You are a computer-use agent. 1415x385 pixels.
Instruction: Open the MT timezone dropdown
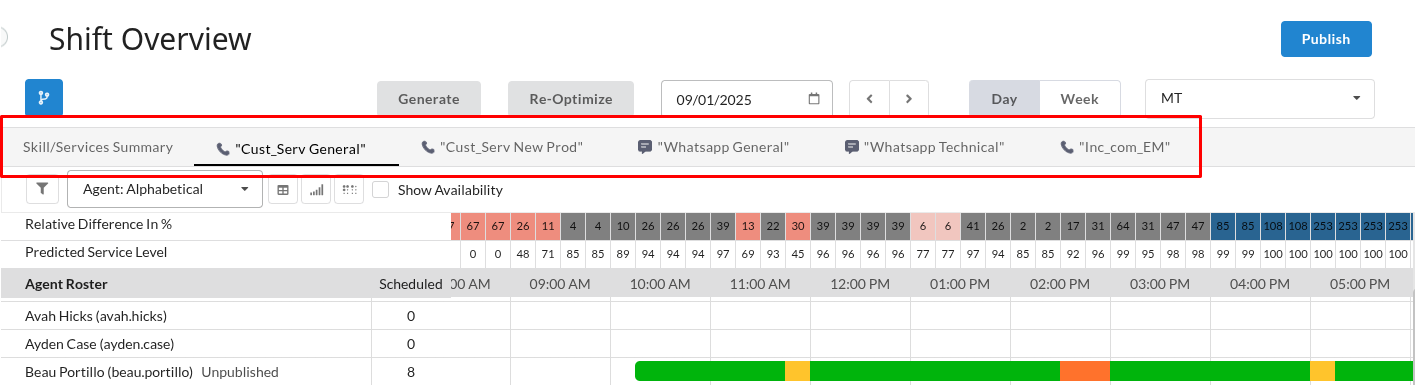click(x=1260, y=99)
